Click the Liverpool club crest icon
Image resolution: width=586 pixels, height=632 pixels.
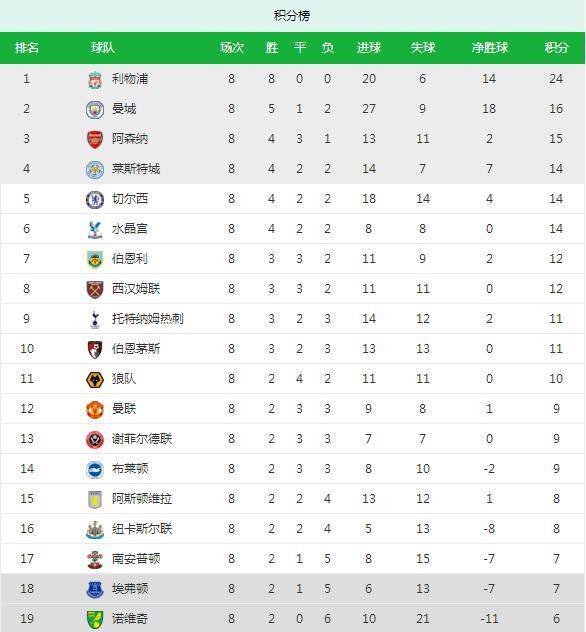pos(95,79)
